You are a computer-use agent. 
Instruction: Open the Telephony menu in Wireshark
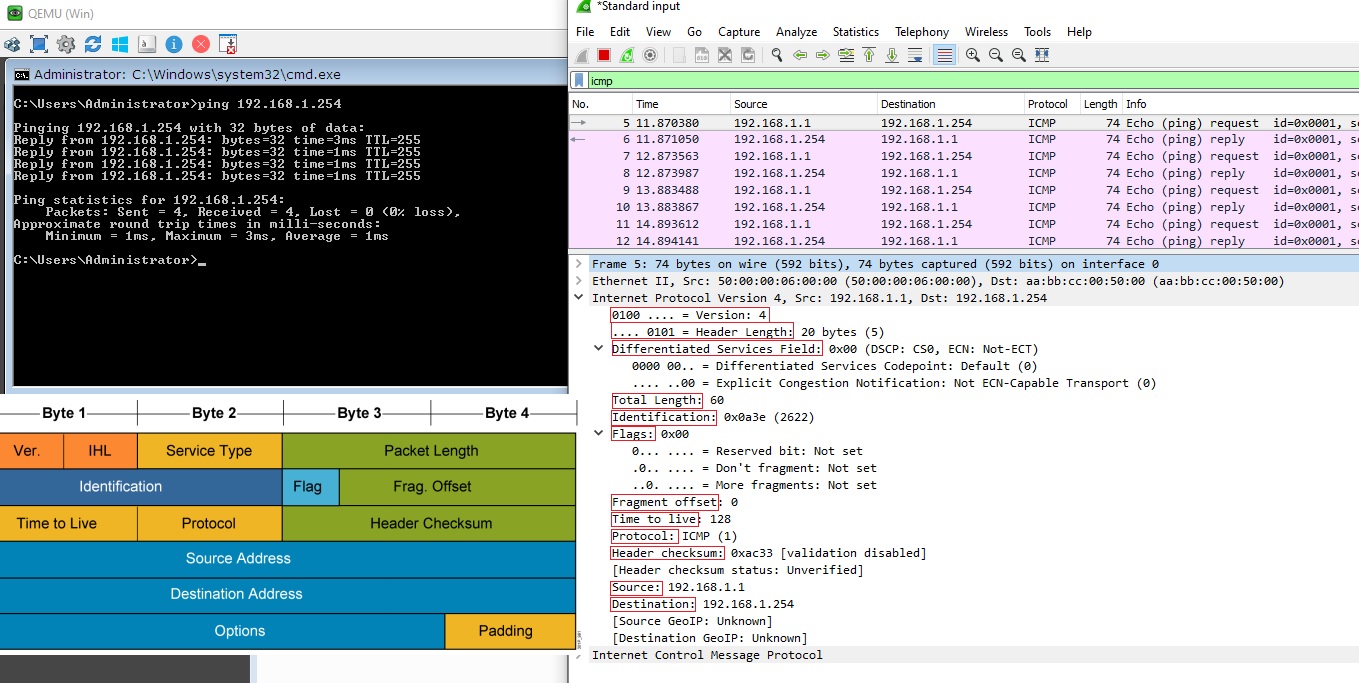(x=922, y=31)
